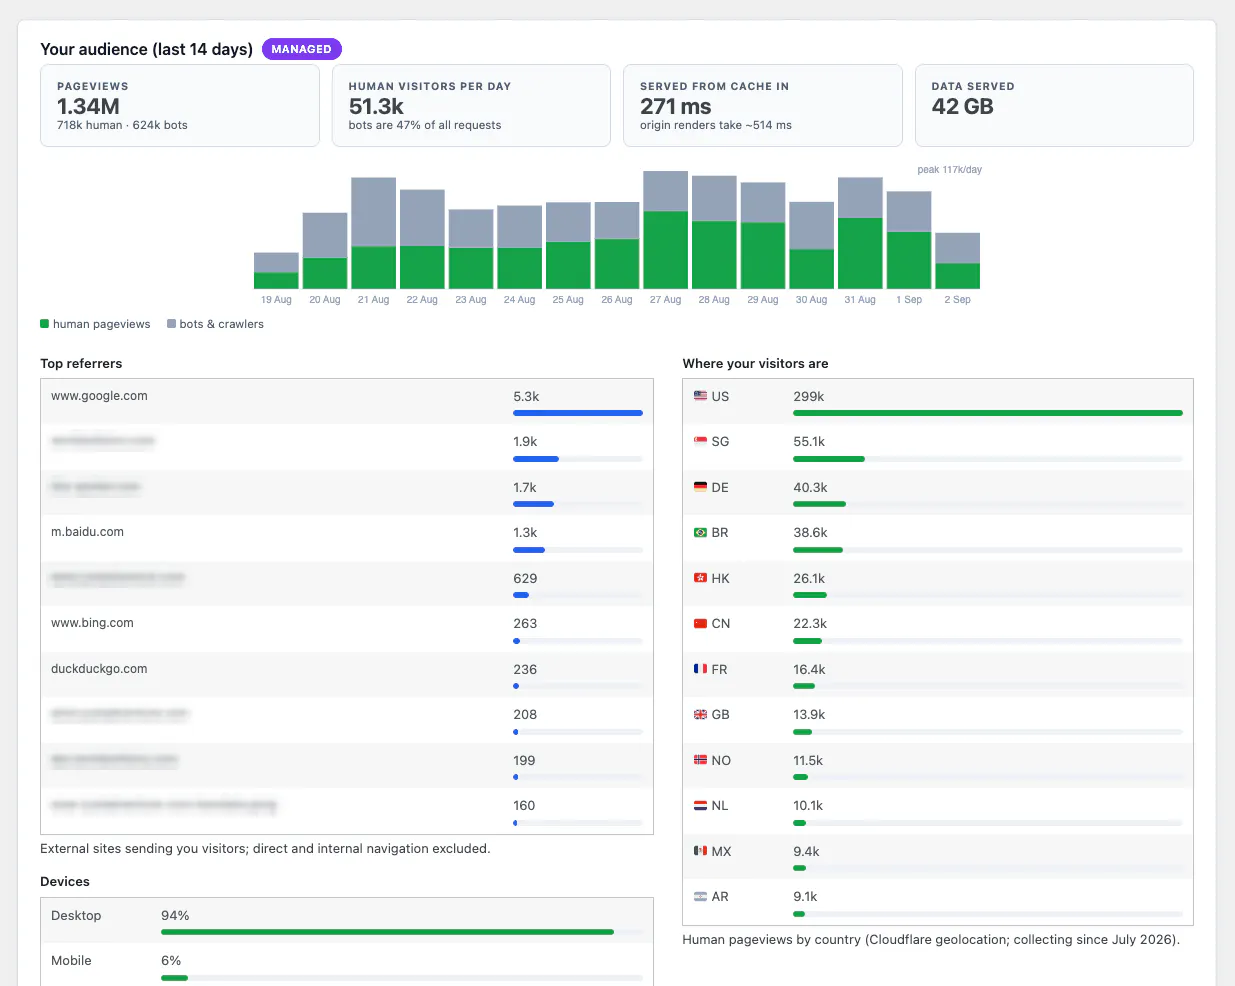Click the DE flag icon
Image resolution: width=1235 pixels, height=986 pixels.
pos(700,487)
